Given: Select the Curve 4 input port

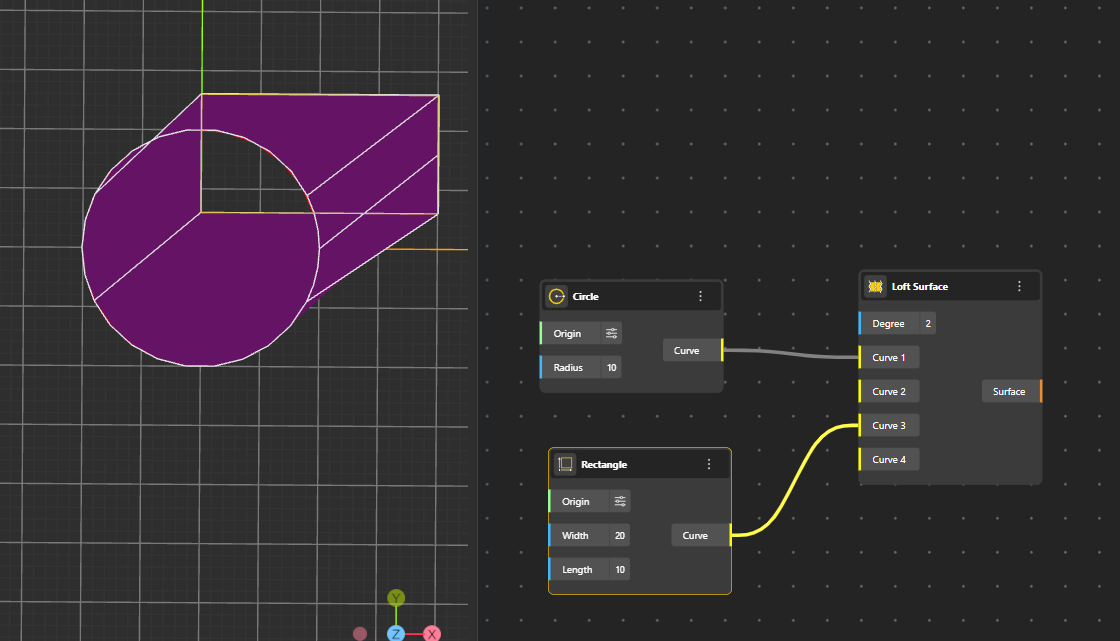Looking at the screenshot, I should tap(887, 460).
